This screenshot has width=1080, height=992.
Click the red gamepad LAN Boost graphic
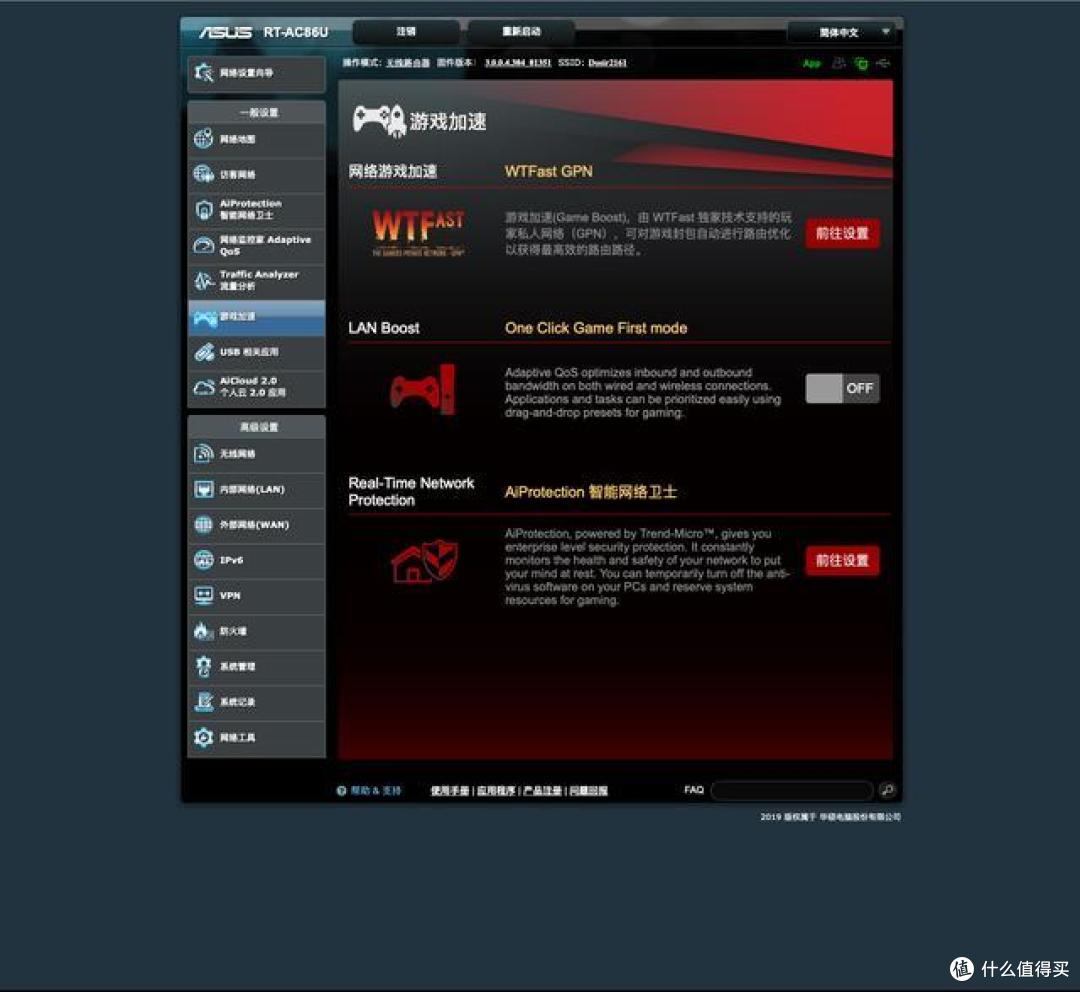[423, 390]
